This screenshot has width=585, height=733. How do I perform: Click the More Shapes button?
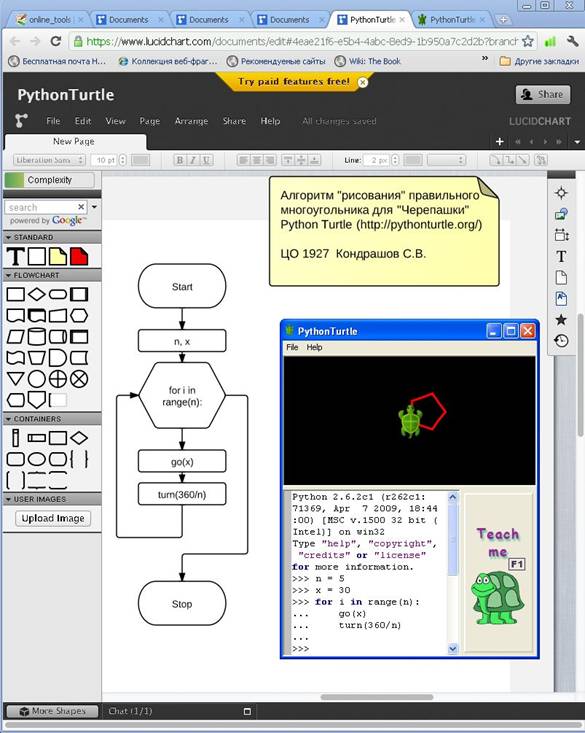tap(52, 711)
